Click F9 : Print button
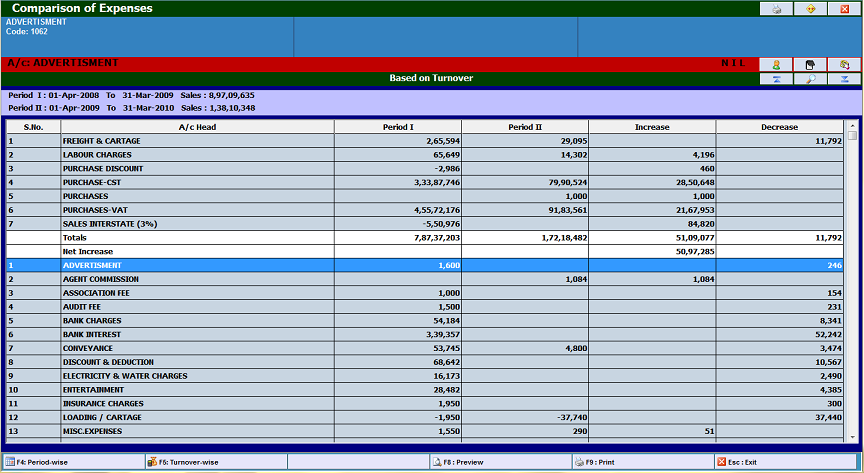The image size is (864, 473). tap(642, 462)
